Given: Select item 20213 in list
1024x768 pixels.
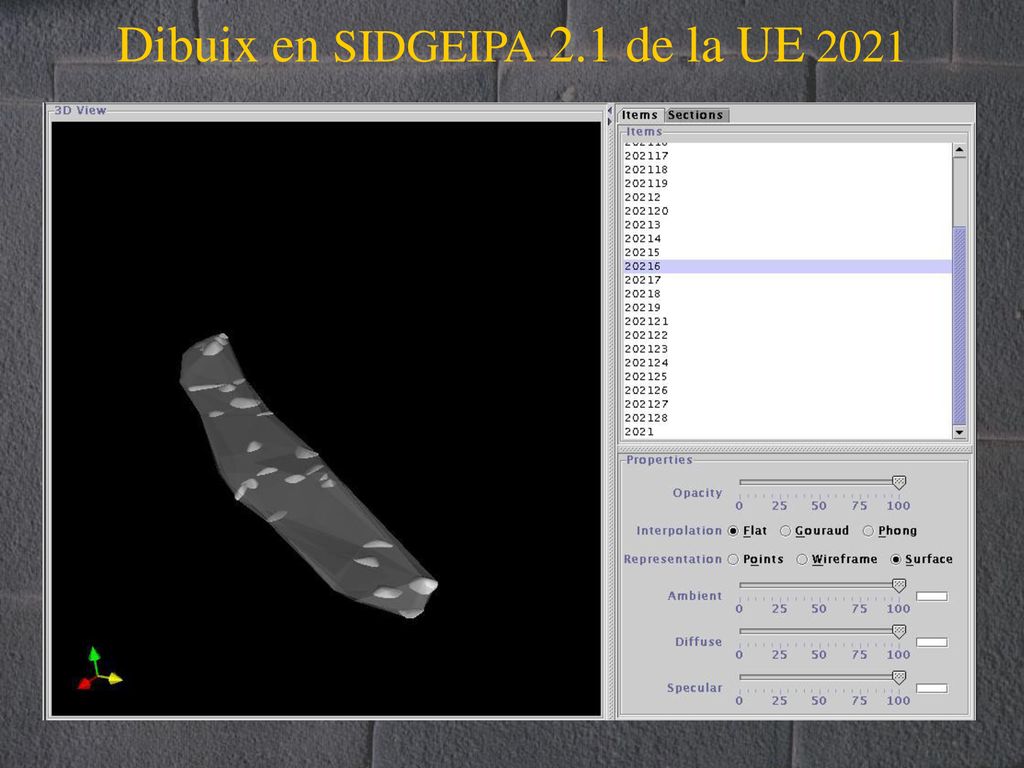Looking at the screenshot, I should 788,225.
